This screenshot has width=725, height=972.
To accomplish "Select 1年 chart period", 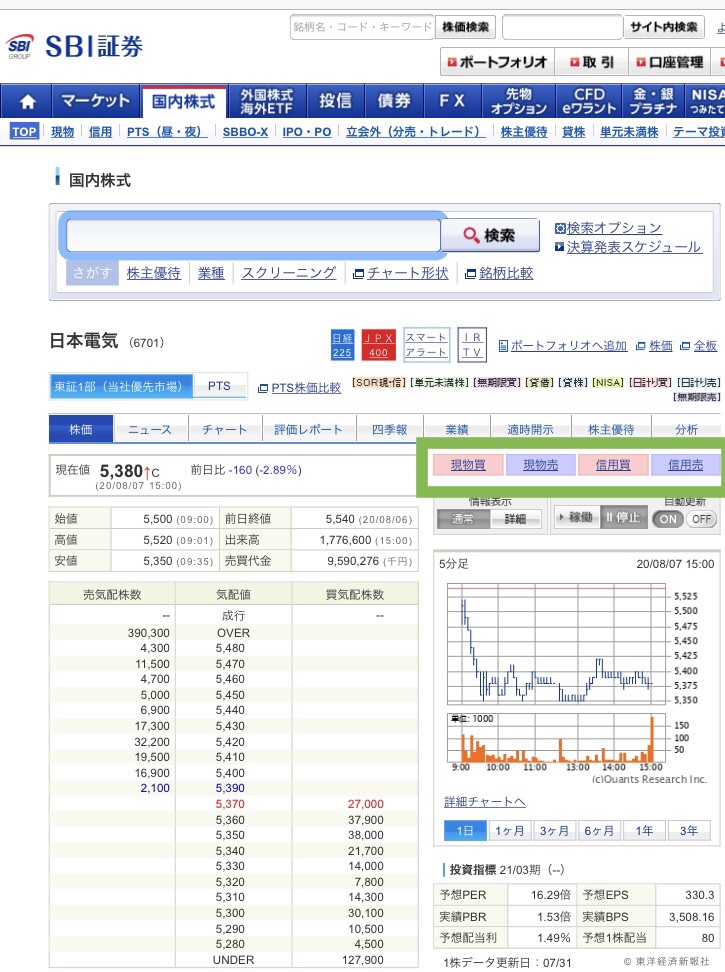I will (644, 831).
